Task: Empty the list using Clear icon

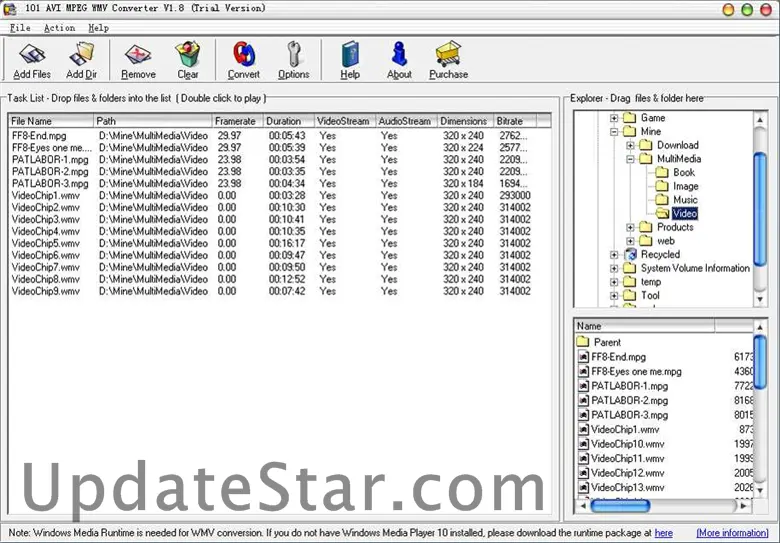Action: 188,61
